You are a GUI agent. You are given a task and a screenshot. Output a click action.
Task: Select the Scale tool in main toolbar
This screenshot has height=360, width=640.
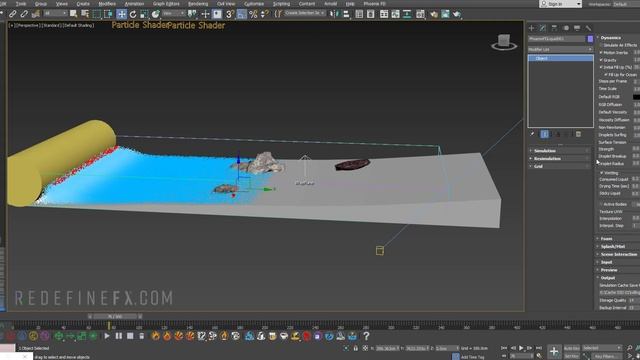[144, 14]
